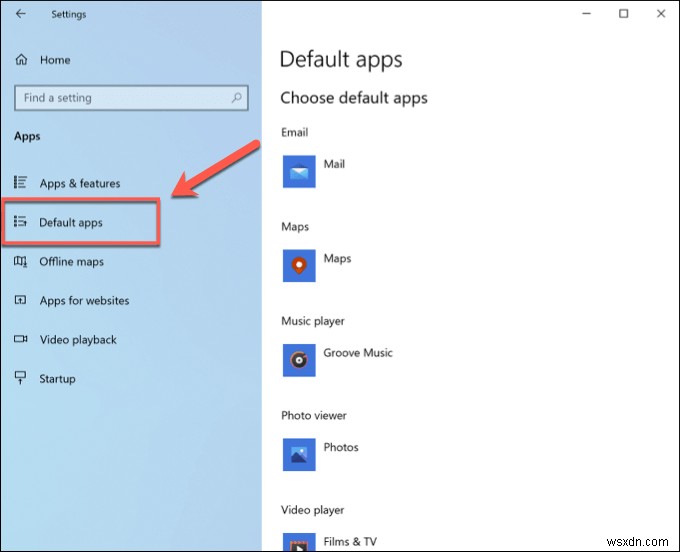680x552 pixels.
Task: Maximize the Settings window
Action: click(623, 14)
